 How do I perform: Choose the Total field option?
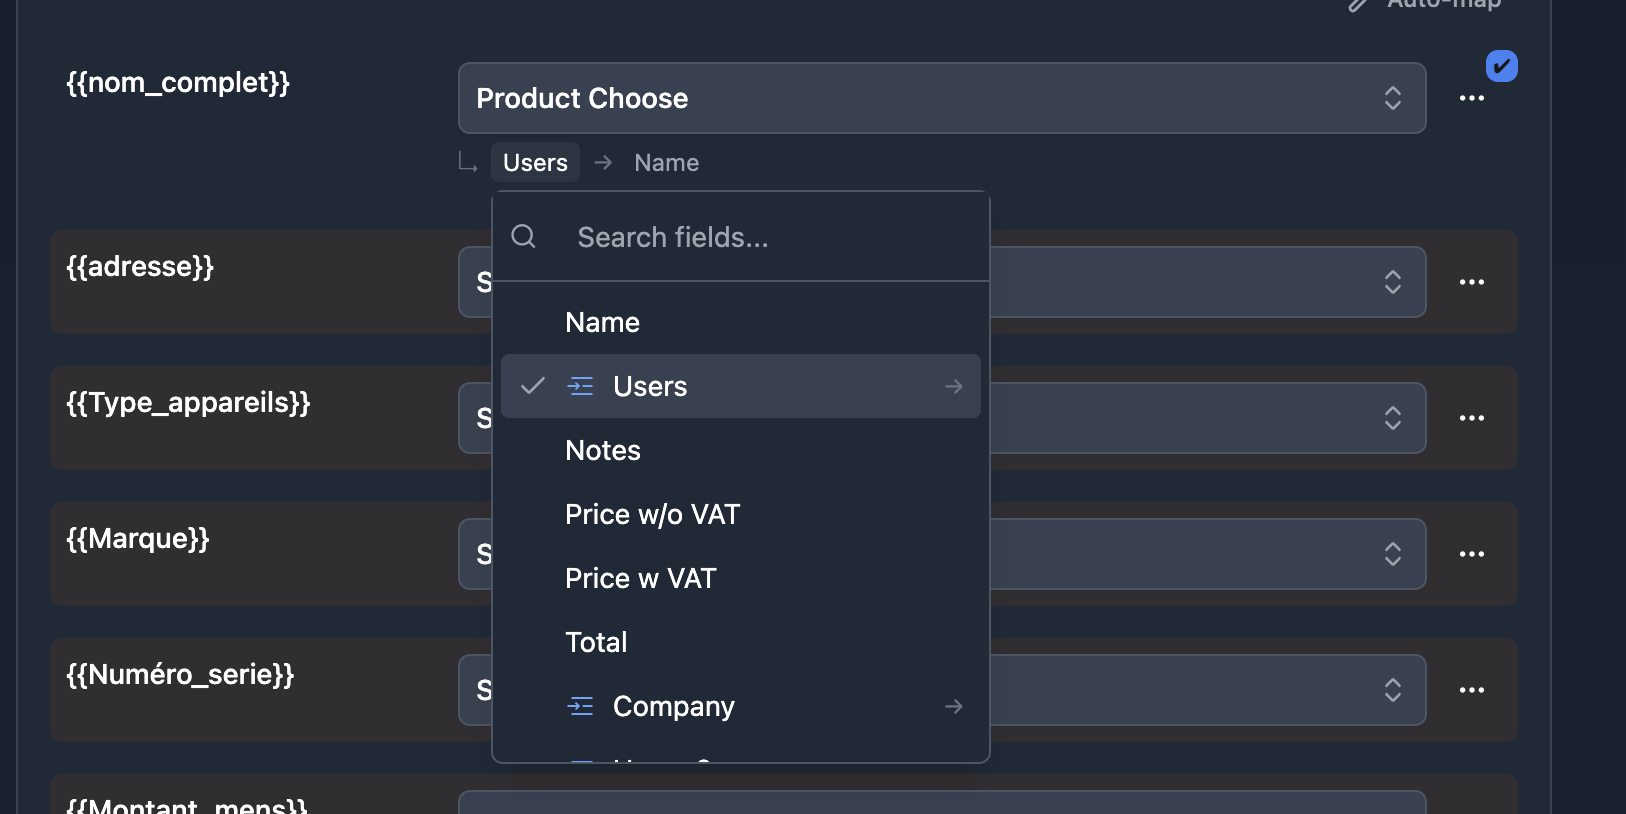596,642
